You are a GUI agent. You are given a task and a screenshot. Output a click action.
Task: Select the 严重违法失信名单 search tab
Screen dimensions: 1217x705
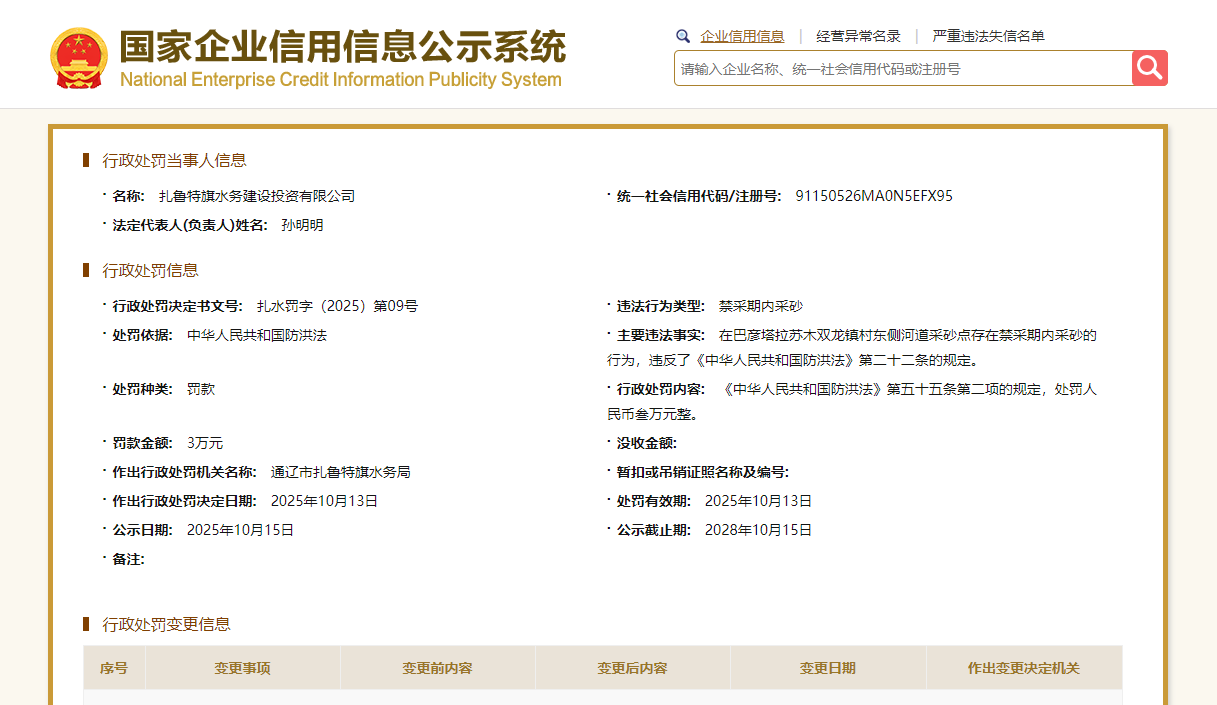(x=988, y=36)
